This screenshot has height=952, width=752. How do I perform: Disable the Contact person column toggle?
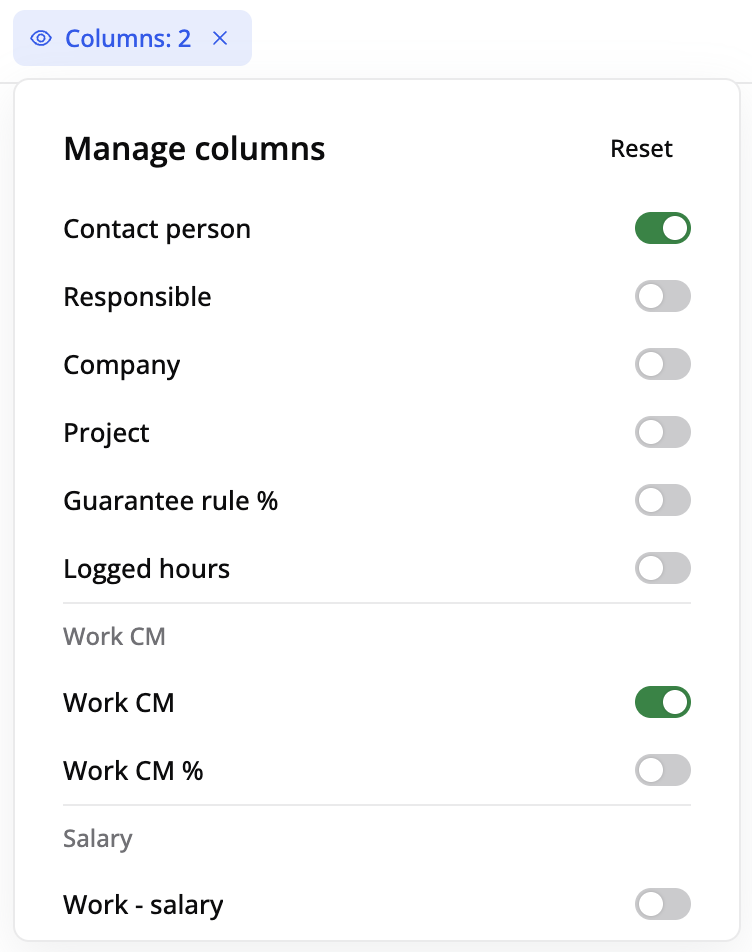click(x=662, y=229)
